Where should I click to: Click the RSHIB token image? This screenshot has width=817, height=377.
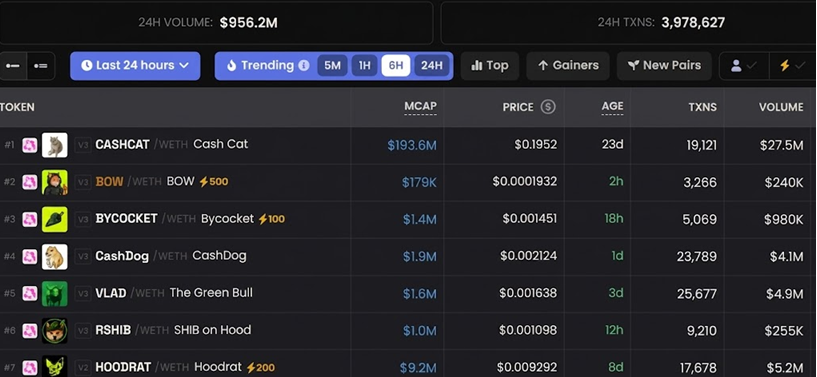pyautogui.click(x=55, y=331)
